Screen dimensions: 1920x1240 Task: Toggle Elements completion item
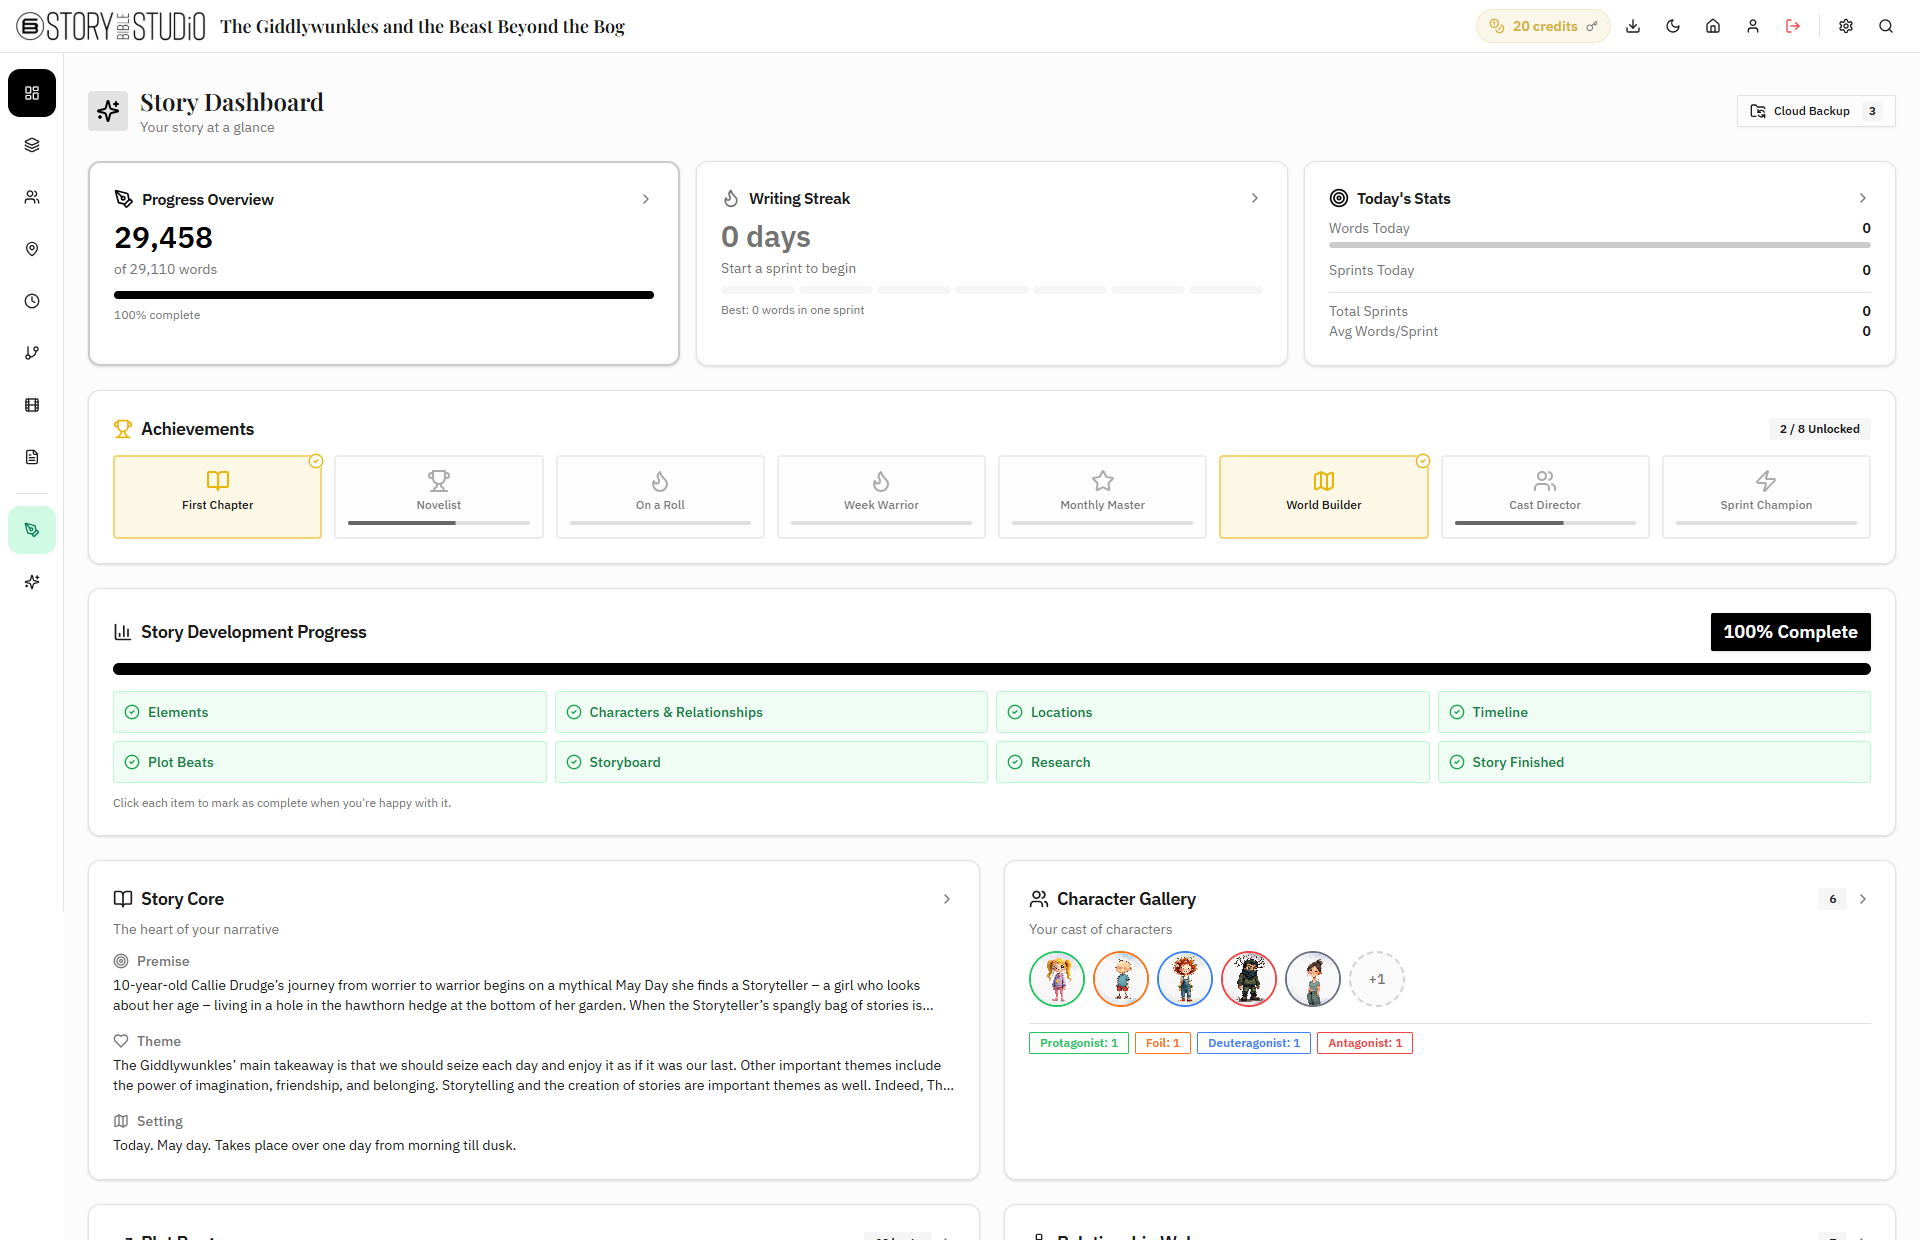(330, 712)
